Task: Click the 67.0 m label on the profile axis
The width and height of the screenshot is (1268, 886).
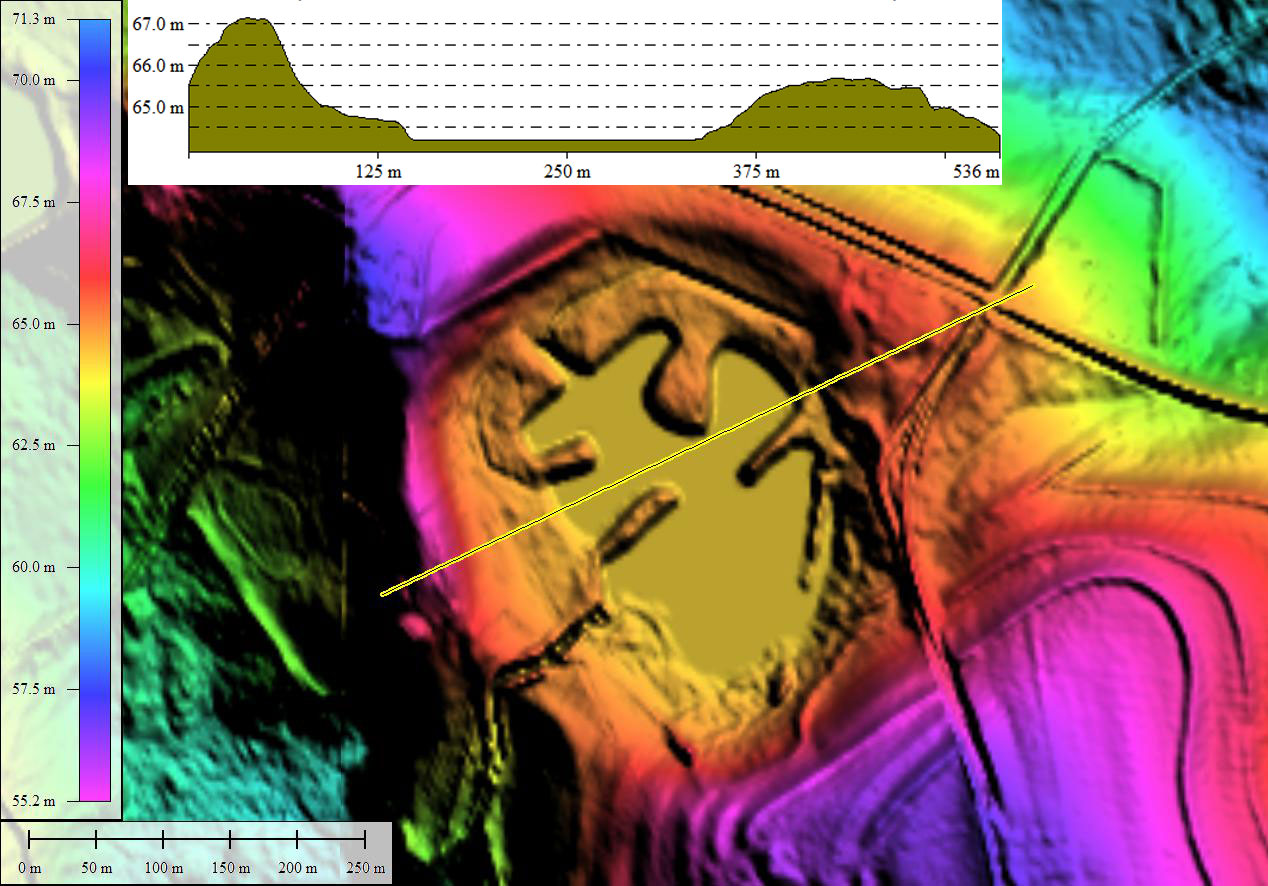Action: coord(157,24)
